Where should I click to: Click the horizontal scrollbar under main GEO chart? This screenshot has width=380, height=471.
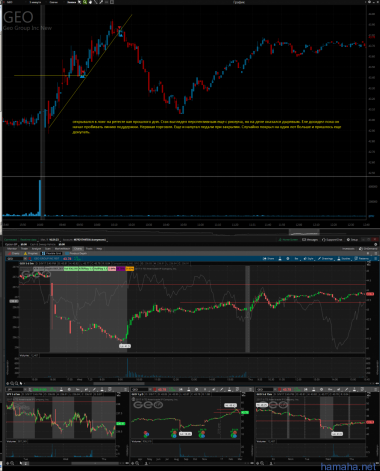pos(119,384)
